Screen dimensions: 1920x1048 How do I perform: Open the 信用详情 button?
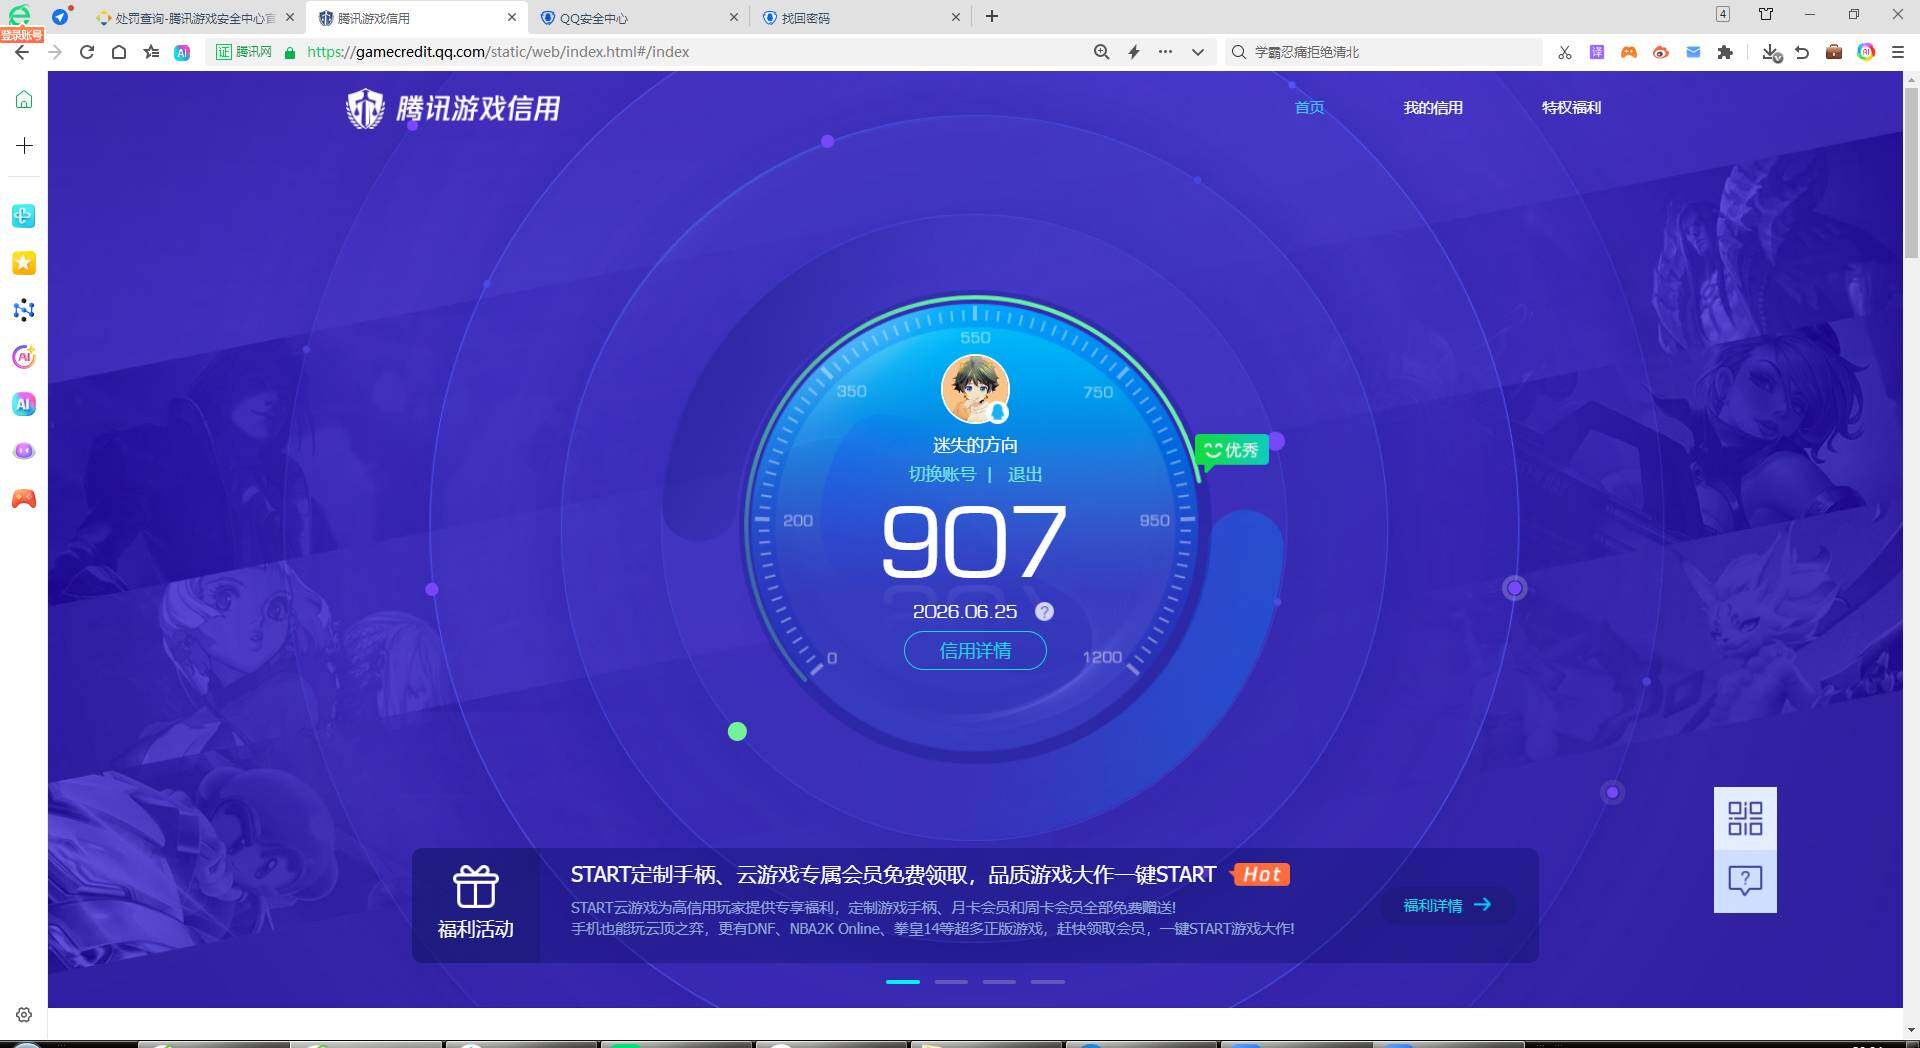(975, 651)
